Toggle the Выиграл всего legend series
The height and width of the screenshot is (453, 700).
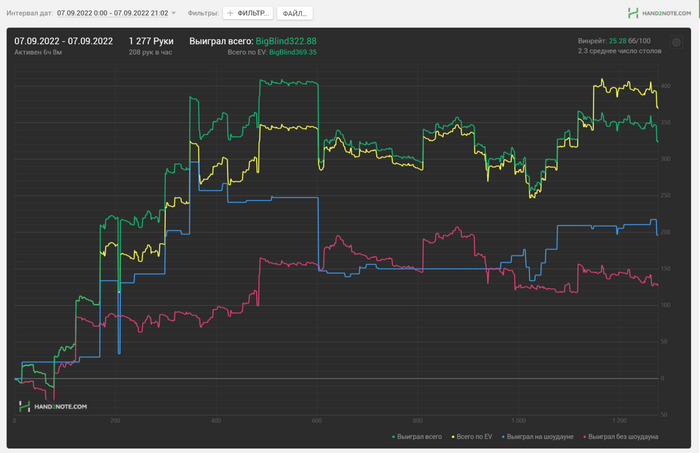pos(417,436)
